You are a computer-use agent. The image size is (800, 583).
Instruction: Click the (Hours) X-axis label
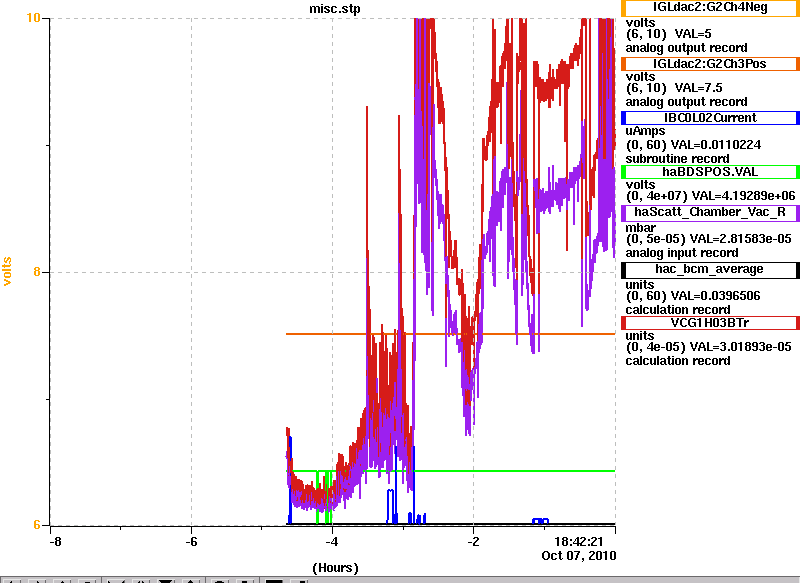335,568
